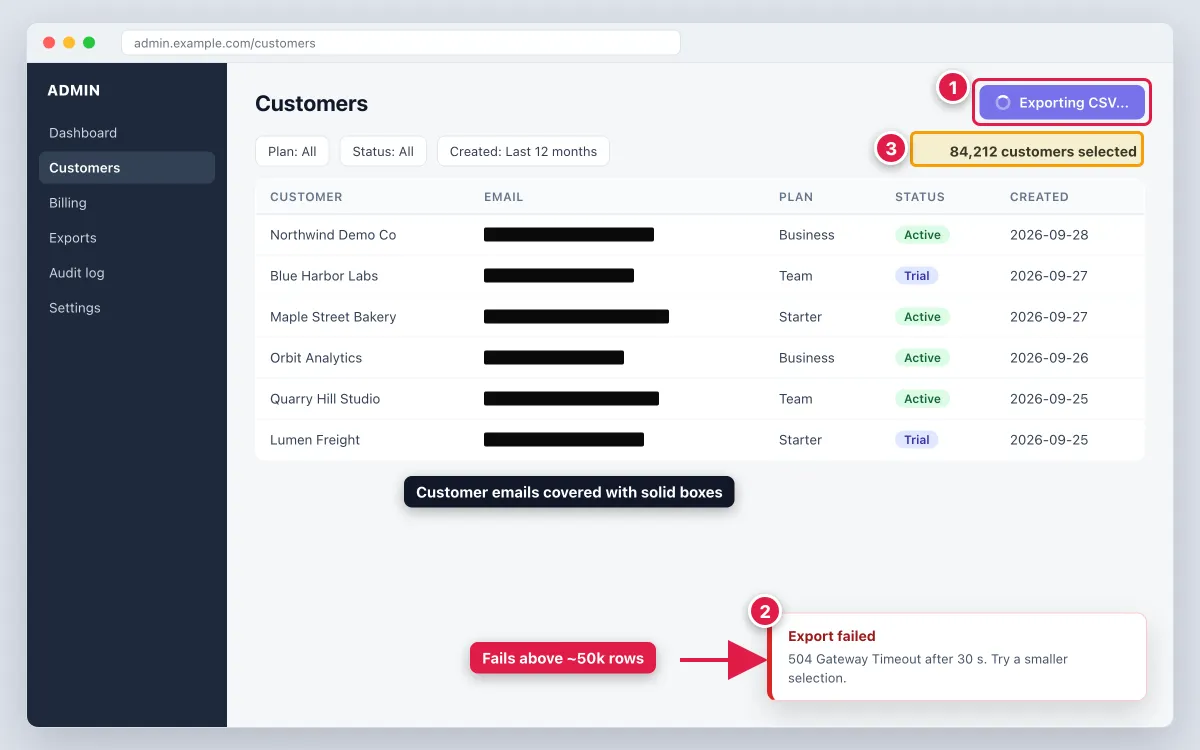Image resolution: width=1200 pixels, height=750 pixels.
Task: Change the Created: Last 12 months filter
Action: point(523,152)
